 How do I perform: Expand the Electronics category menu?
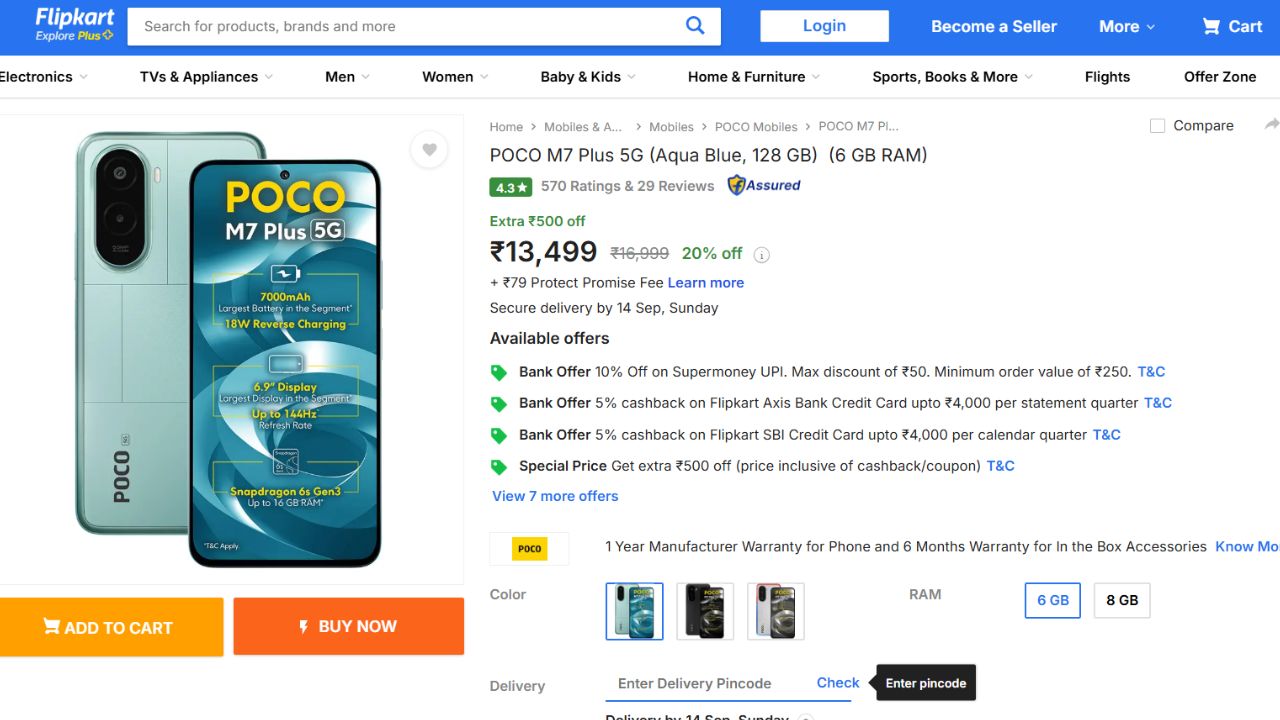[x=42, y=77]
